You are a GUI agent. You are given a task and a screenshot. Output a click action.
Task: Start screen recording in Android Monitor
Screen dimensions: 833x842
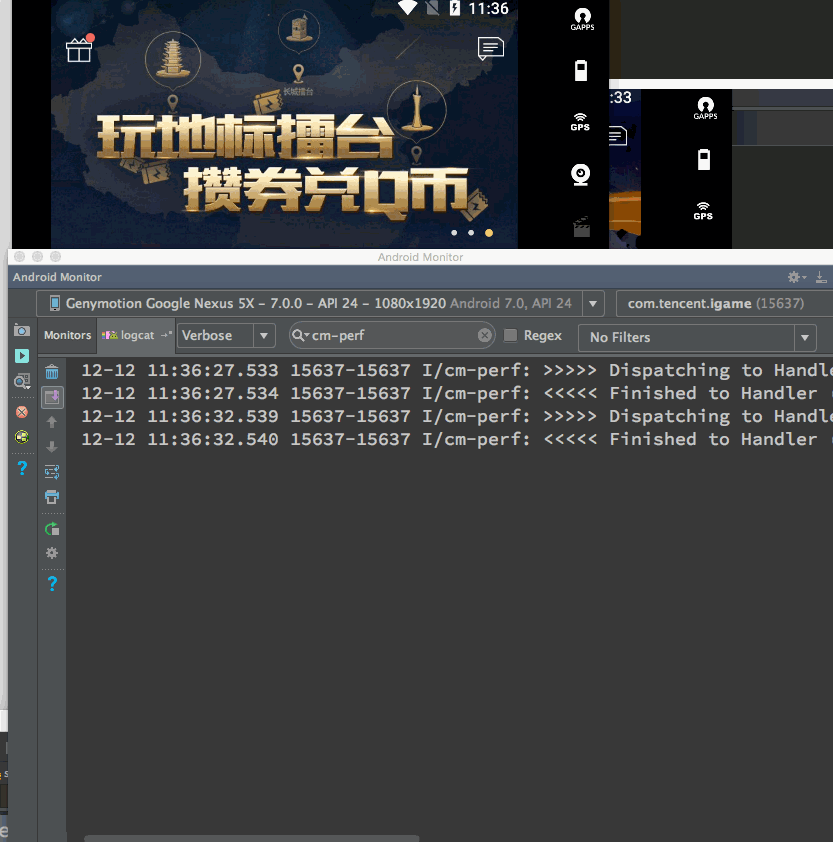coord(22,355)
